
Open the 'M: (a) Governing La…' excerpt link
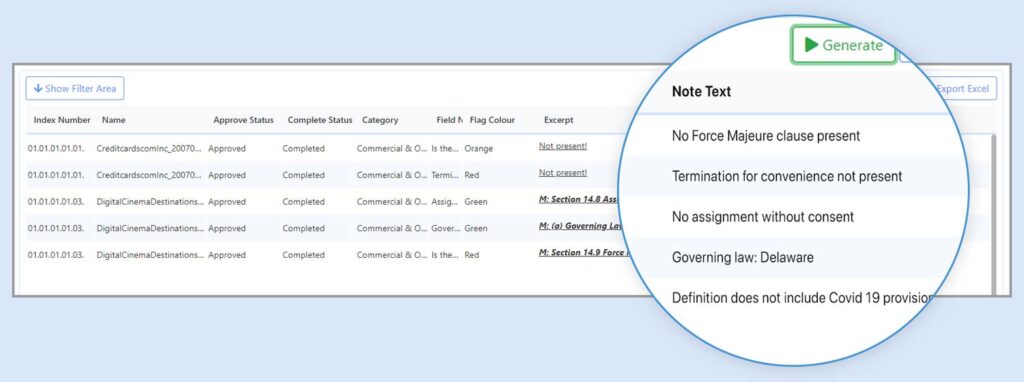(x=580, y=226)
